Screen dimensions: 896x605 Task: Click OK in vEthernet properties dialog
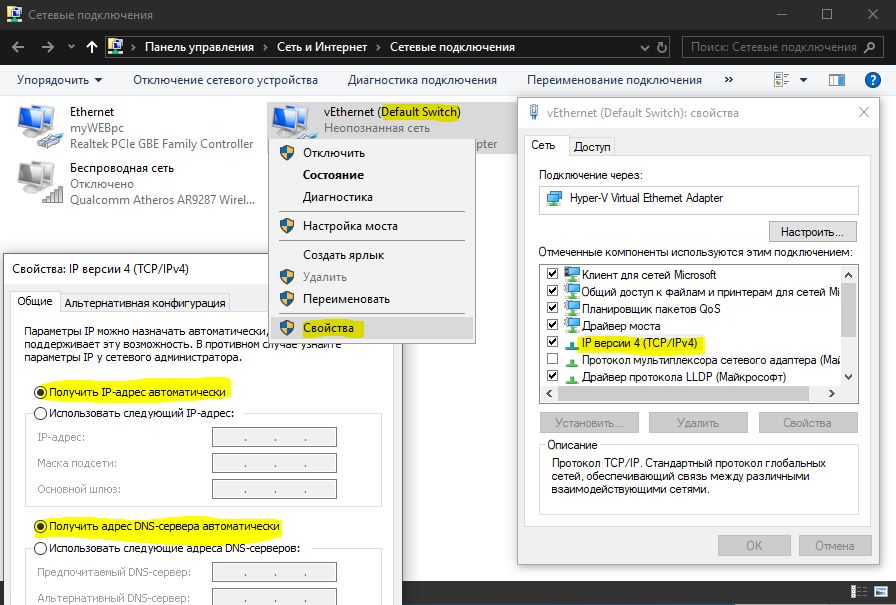point(754,546)
